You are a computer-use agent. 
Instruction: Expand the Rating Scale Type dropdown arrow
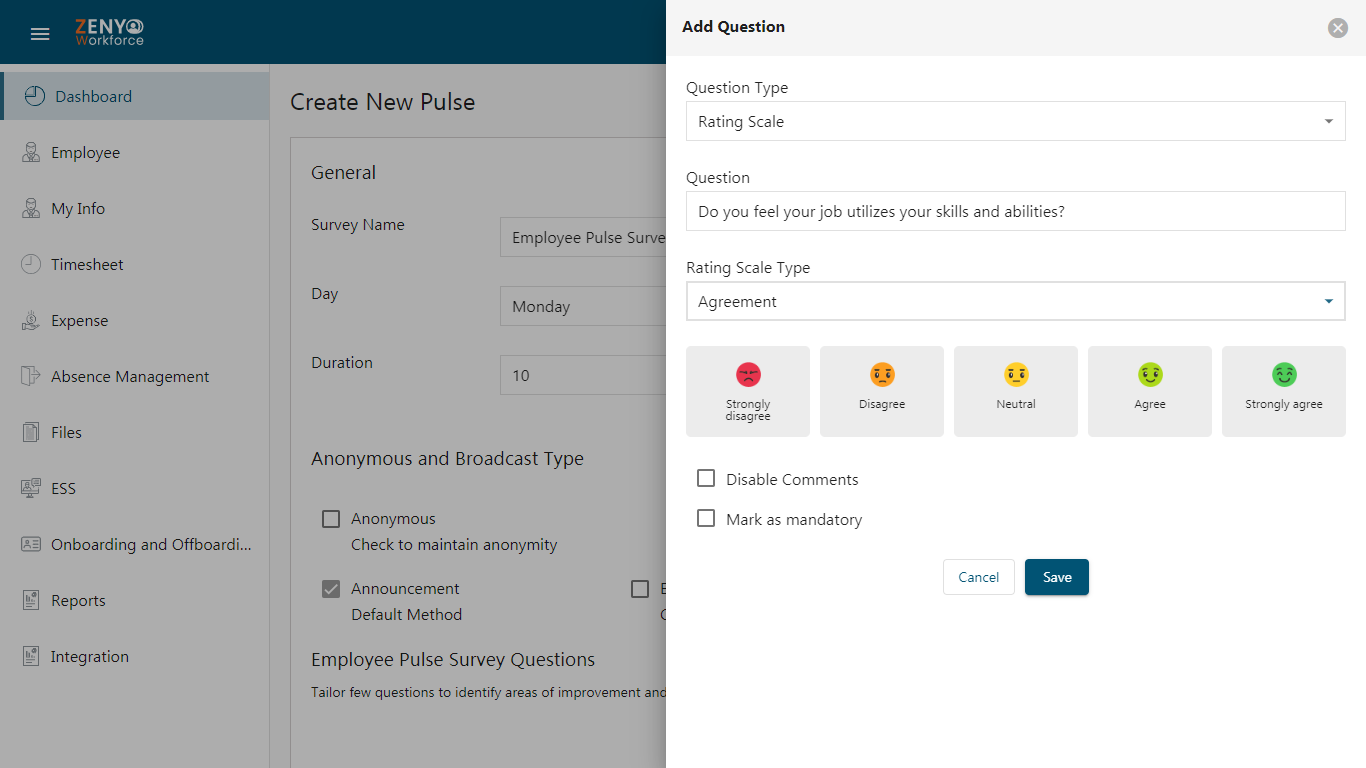coord(1329,301)
